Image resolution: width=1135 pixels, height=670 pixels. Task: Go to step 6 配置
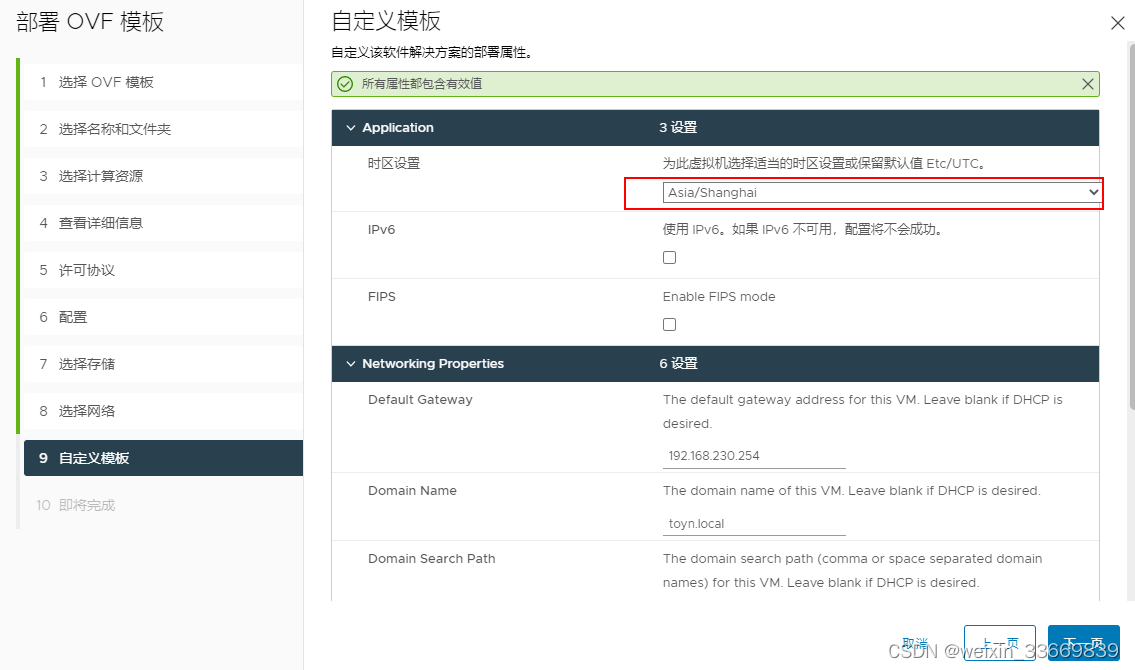[163, 317]
